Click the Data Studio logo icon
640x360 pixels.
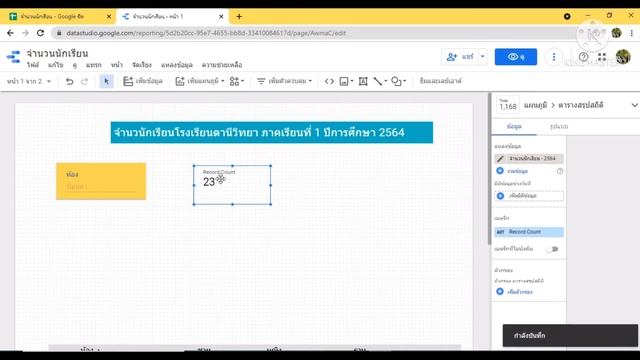(x=13, y=57)
